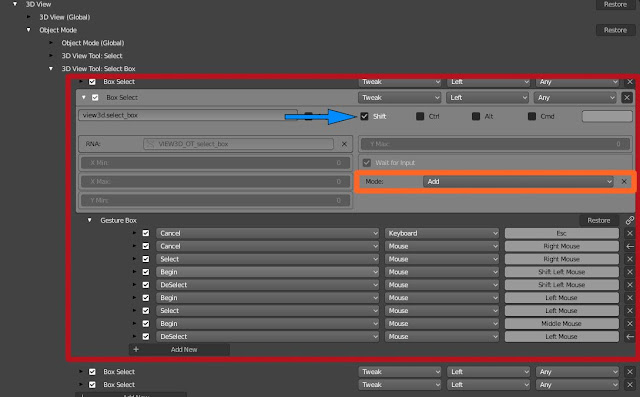Open DeSelect action dropdown in Shift Left Mouse row
640x397 pixels.
coord(267,285)
